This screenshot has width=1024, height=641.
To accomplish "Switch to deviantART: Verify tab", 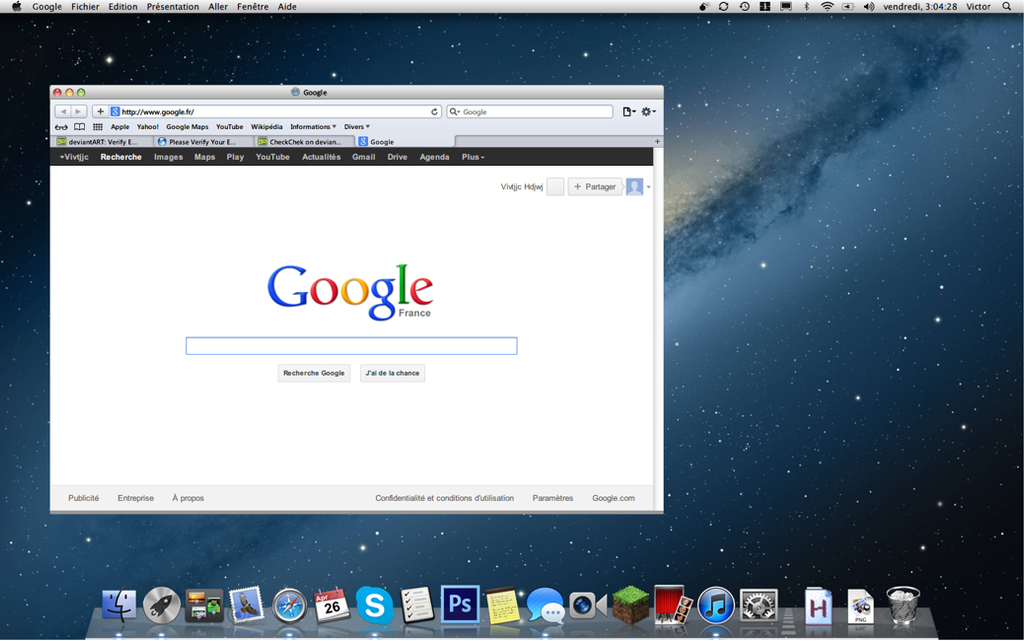I will coord(103,142).
